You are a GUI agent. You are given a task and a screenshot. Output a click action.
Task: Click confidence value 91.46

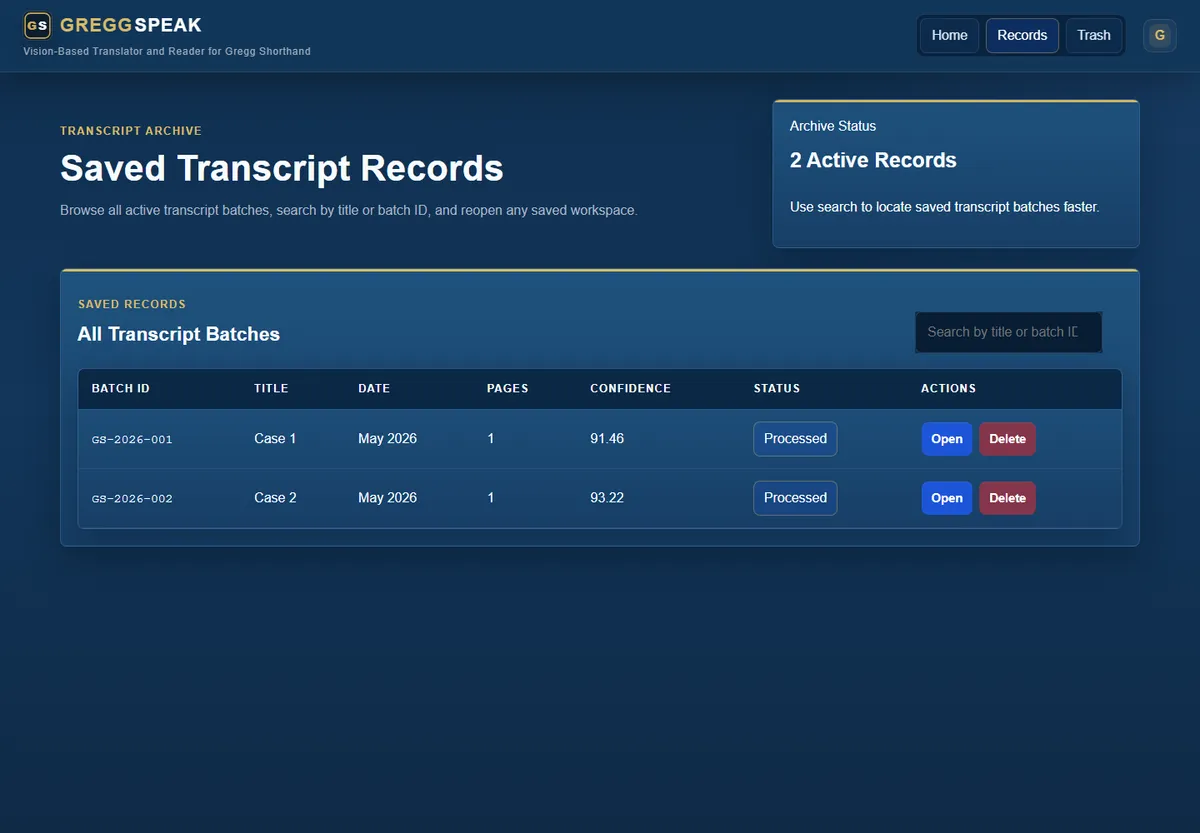(607, 438)
